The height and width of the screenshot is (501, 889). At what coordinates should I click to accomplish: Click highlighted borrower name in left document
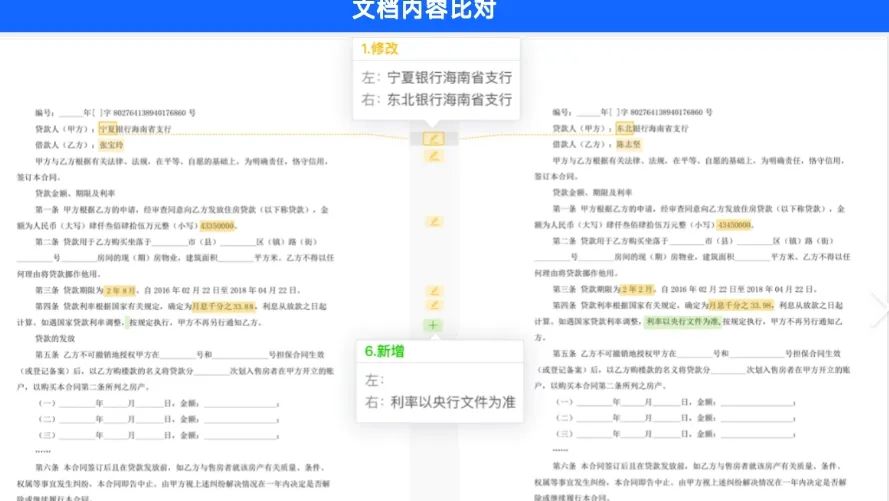point(111,145)
